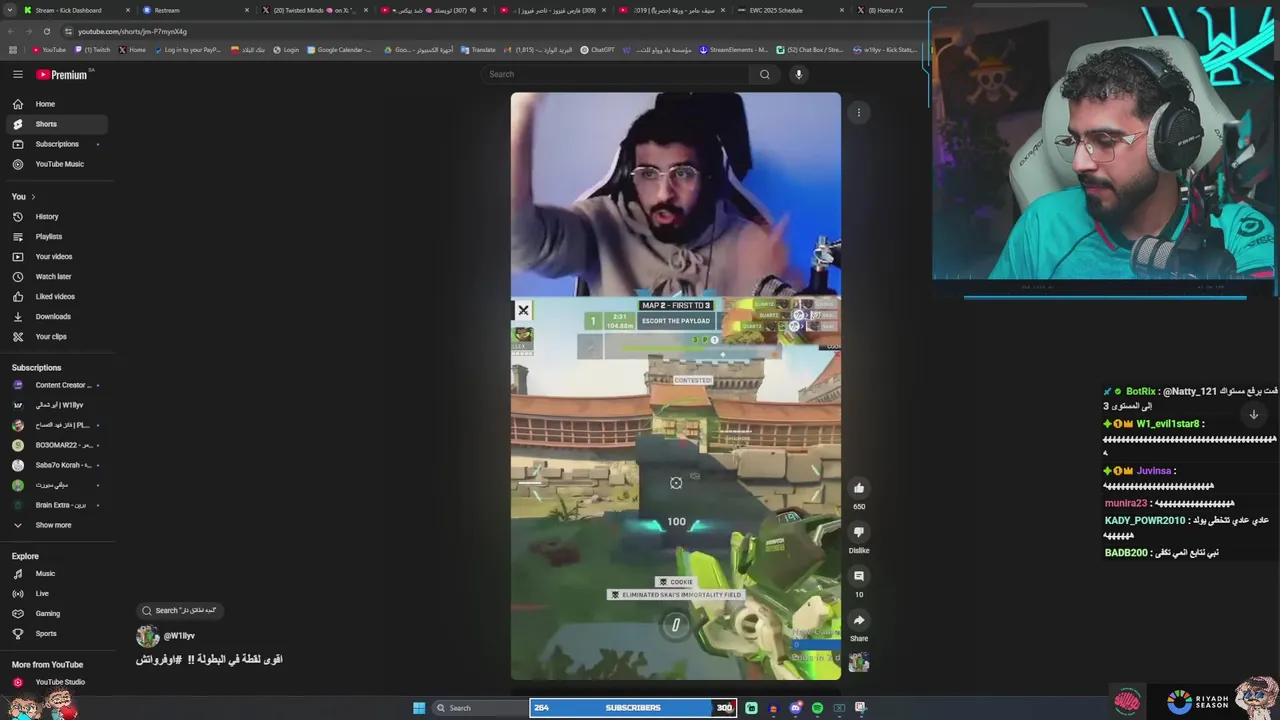Open the StreamElements bookmark
This screenshot has height=720, width=1280.
point(733,50)
